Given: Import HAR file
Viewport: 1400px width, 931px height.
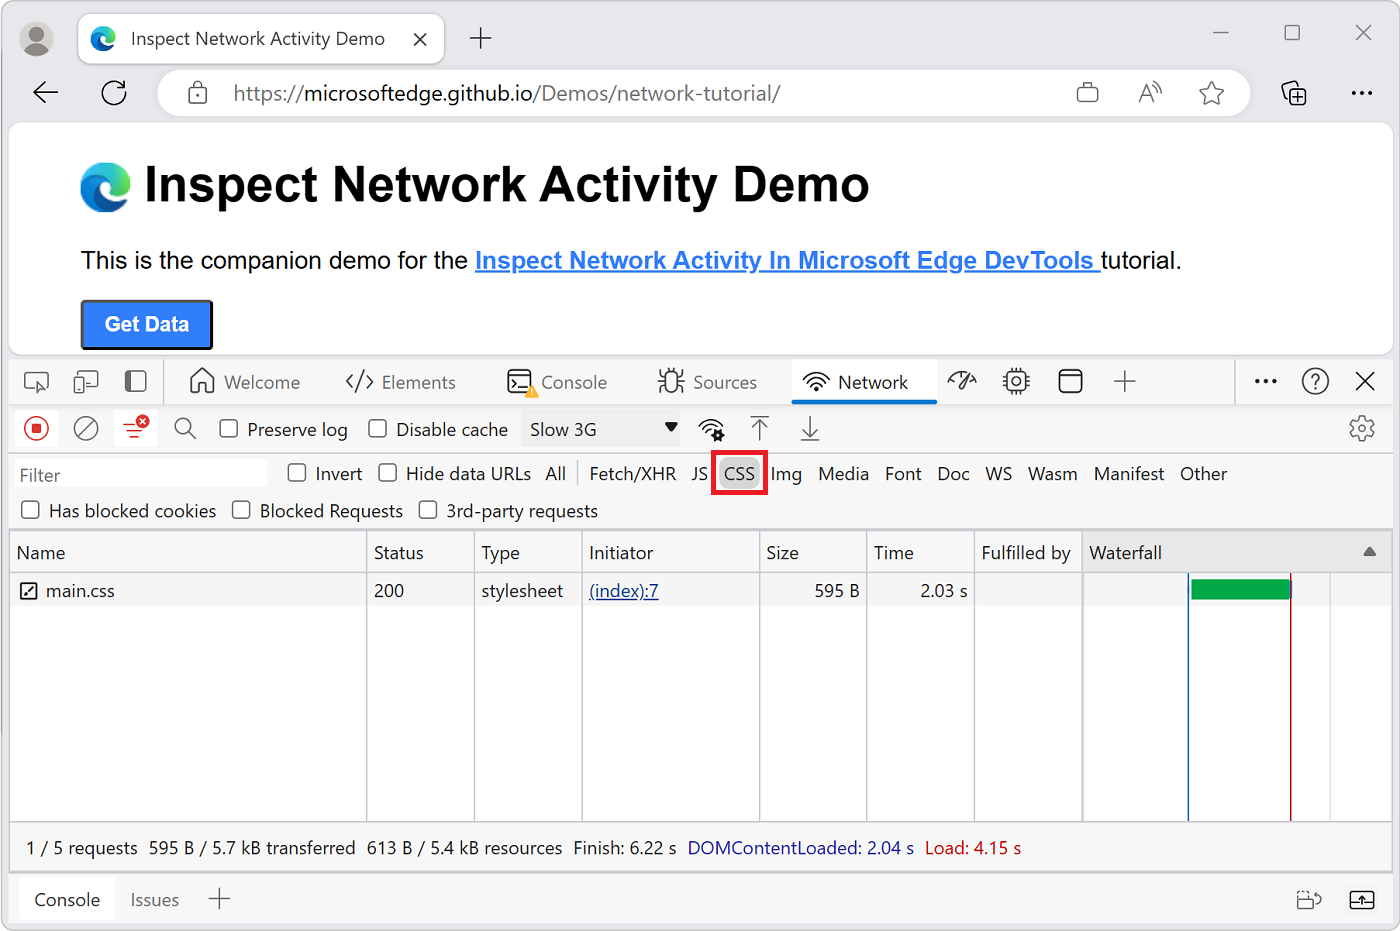Looking at the screenshot, I should [x=760, y=428].
